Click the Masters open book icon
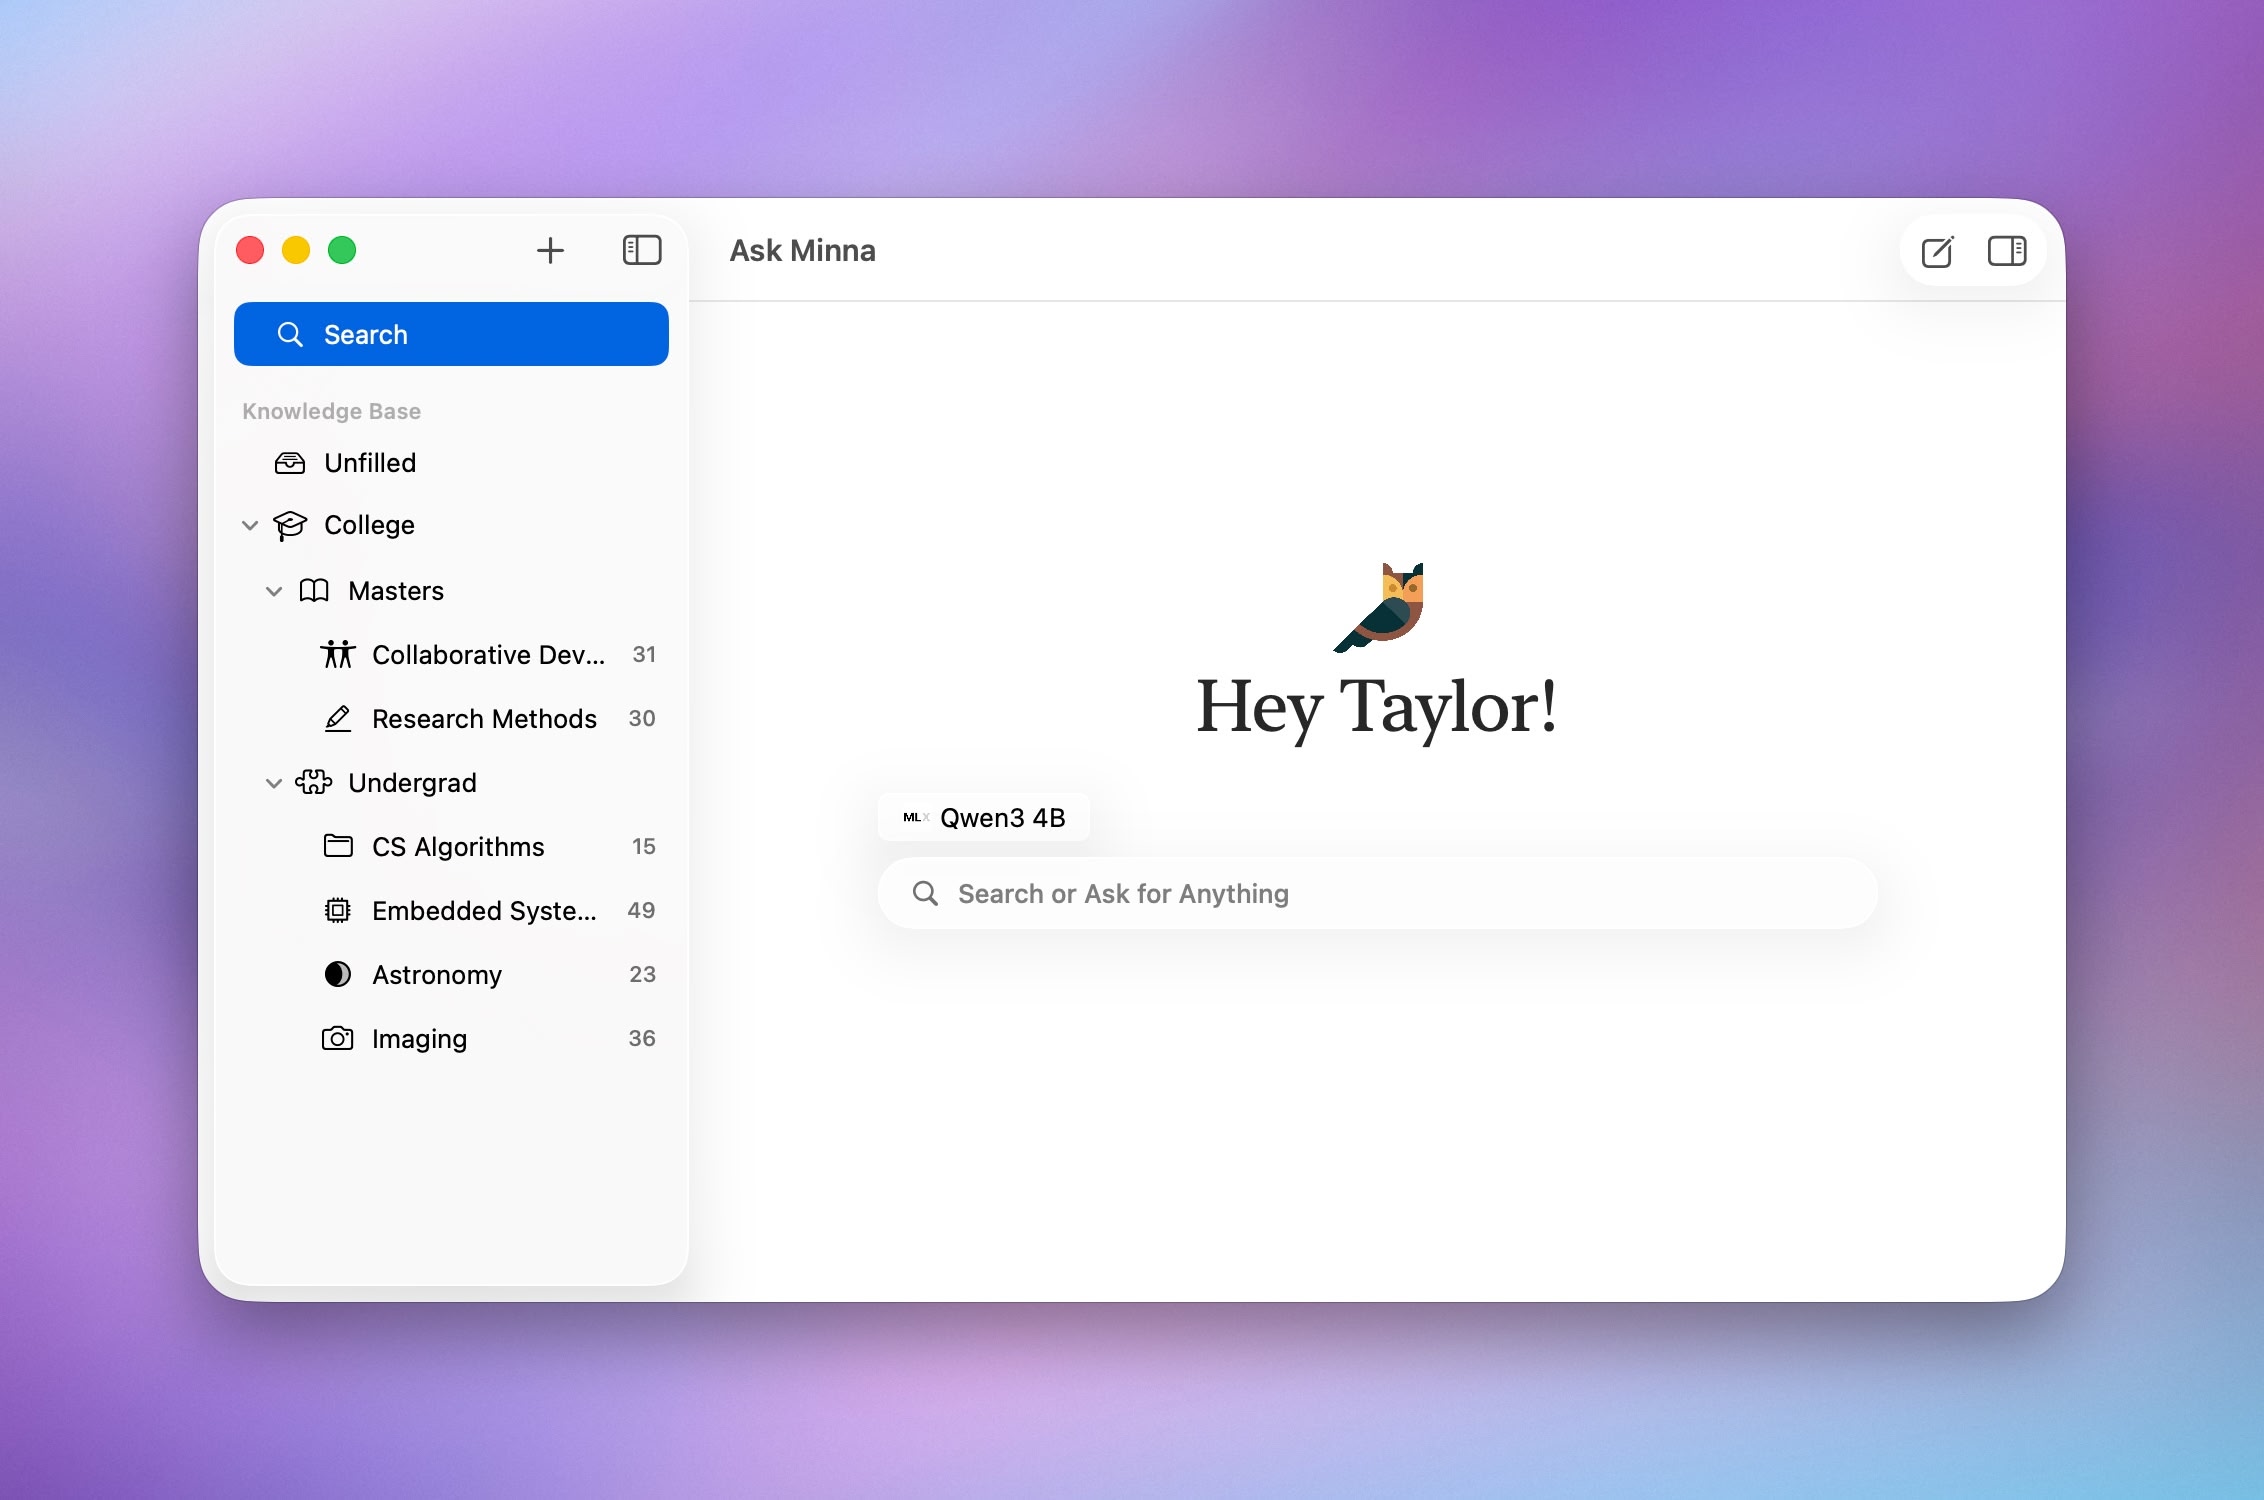 314,591
